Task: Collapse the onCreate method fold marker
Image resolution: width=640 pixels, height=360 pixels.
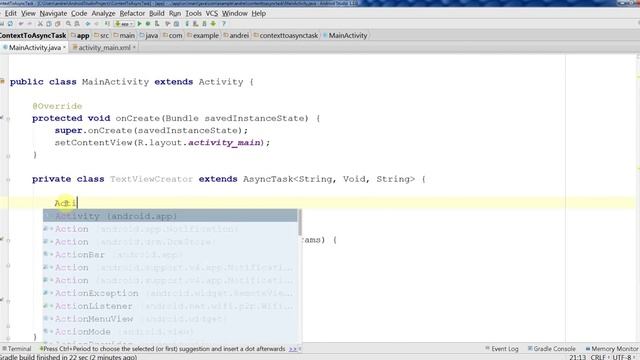Action: [8, 119]
